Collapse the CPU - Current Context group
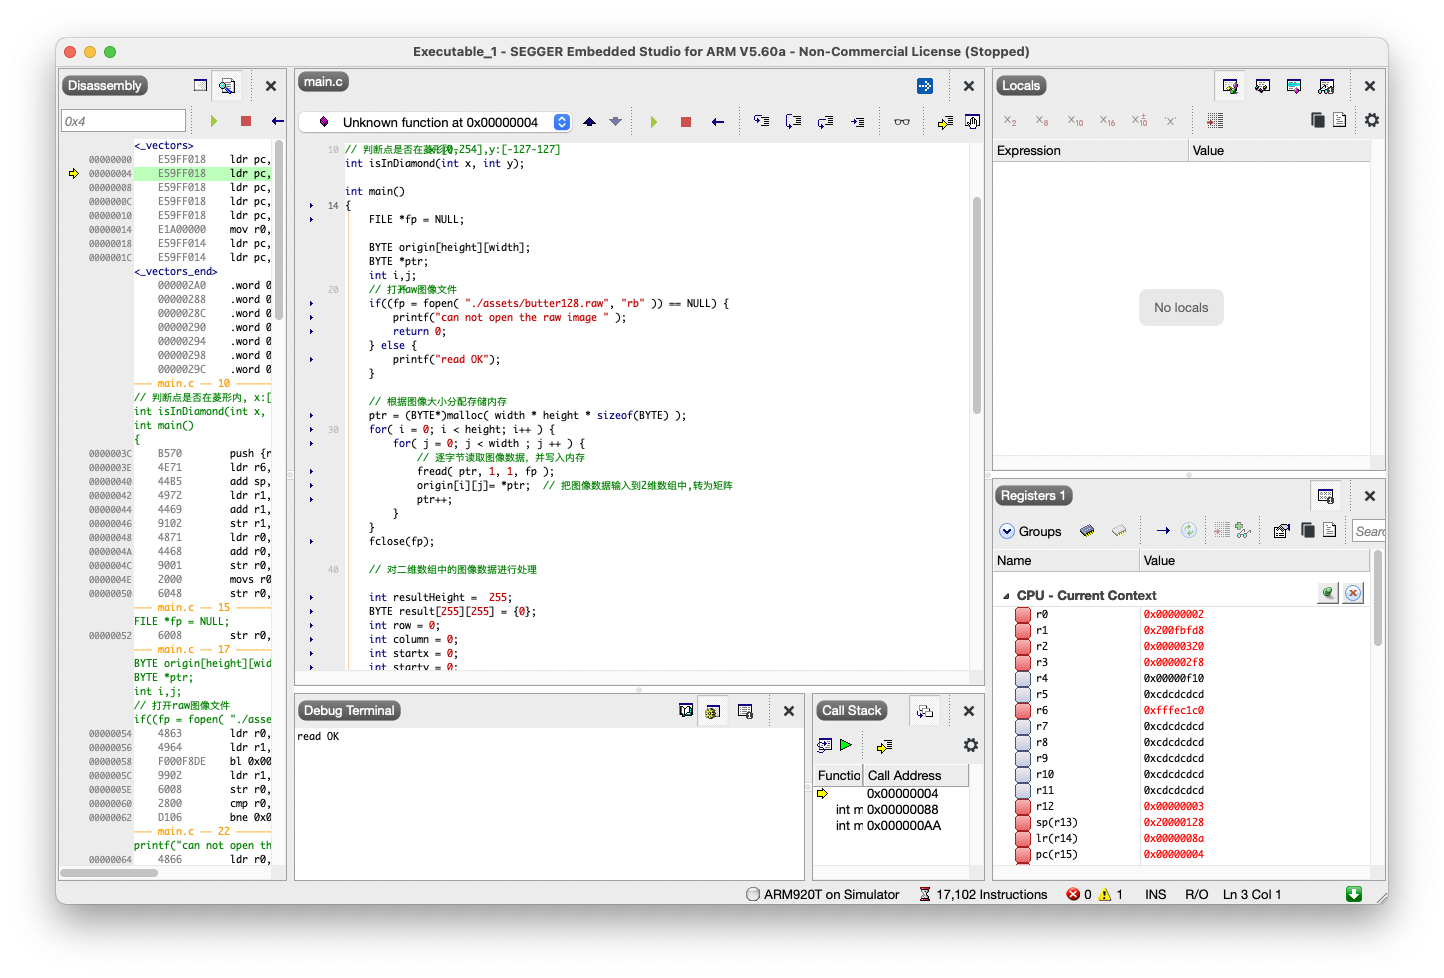 (1006, 596)
